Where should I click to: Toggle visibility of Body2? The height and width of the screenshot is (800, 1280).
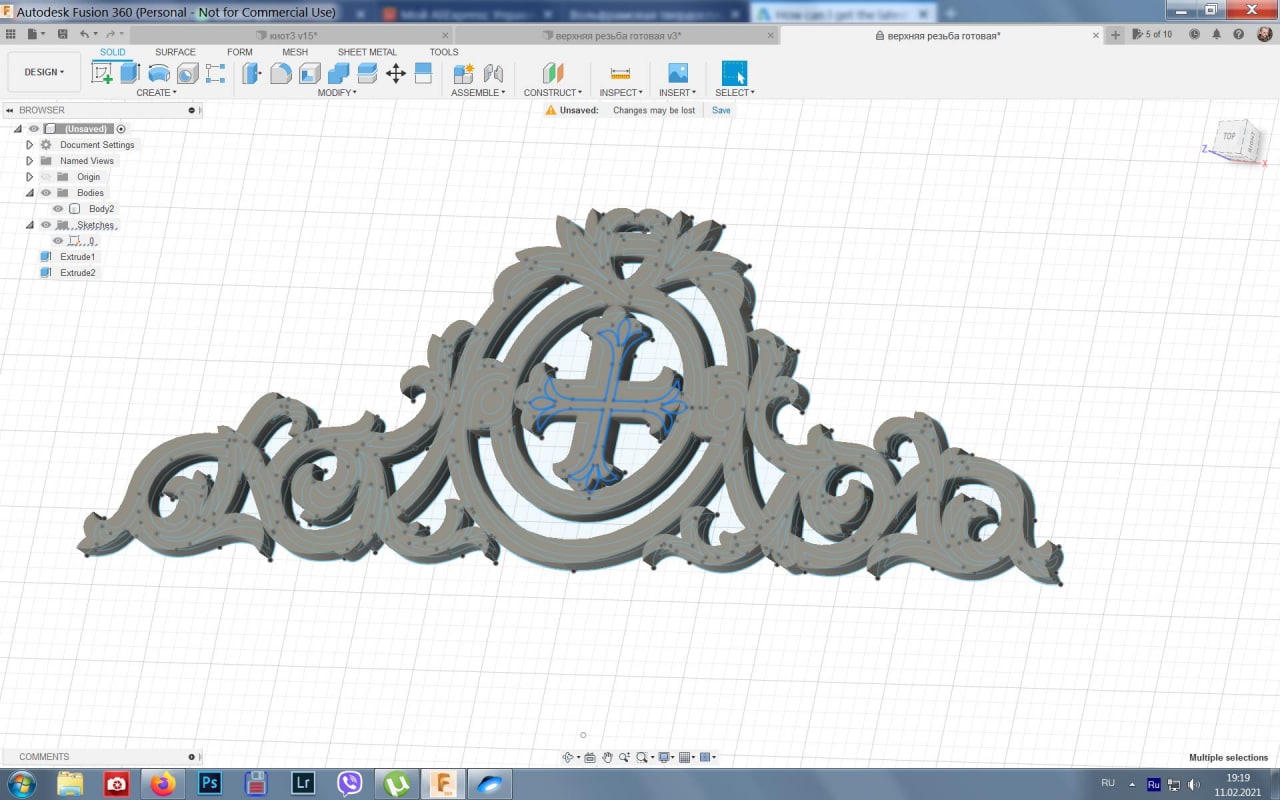[x=58, y=209]
